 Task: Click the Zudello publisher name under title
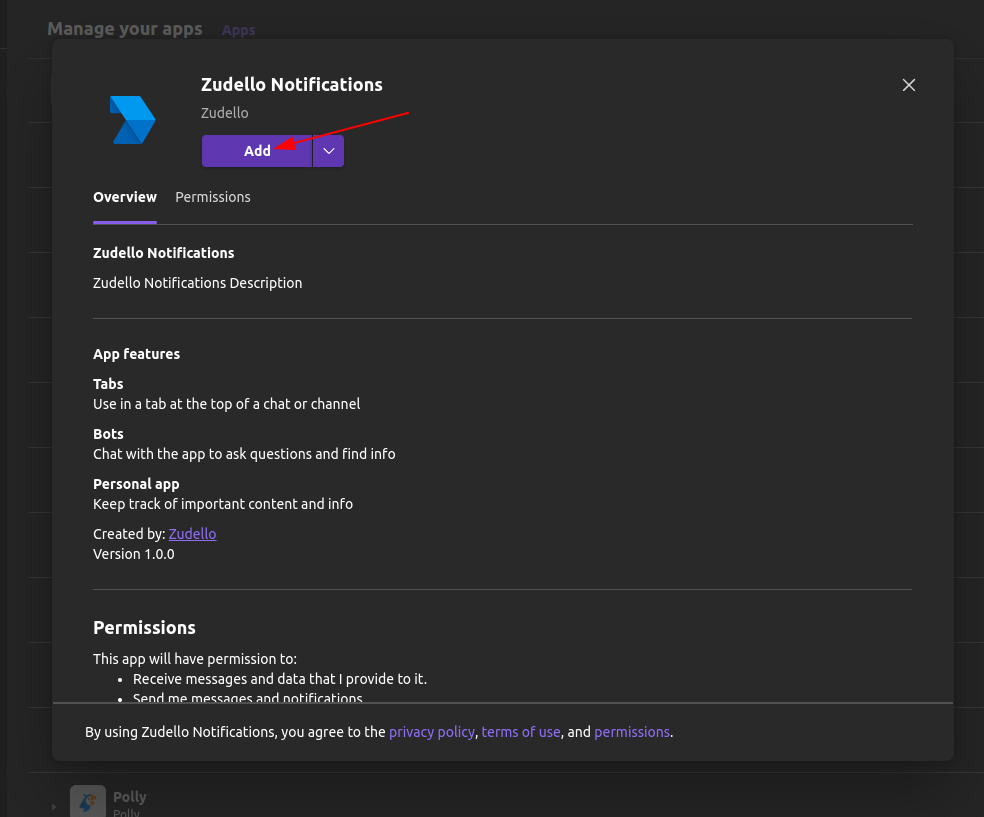225,113
